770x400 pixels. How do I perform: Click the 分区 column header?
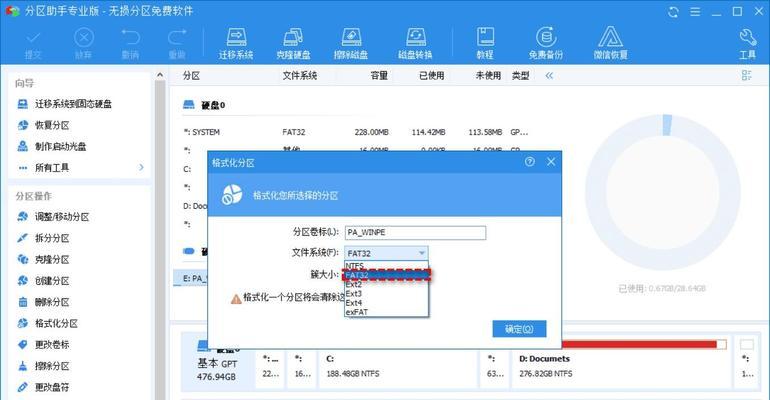point(192,76)
